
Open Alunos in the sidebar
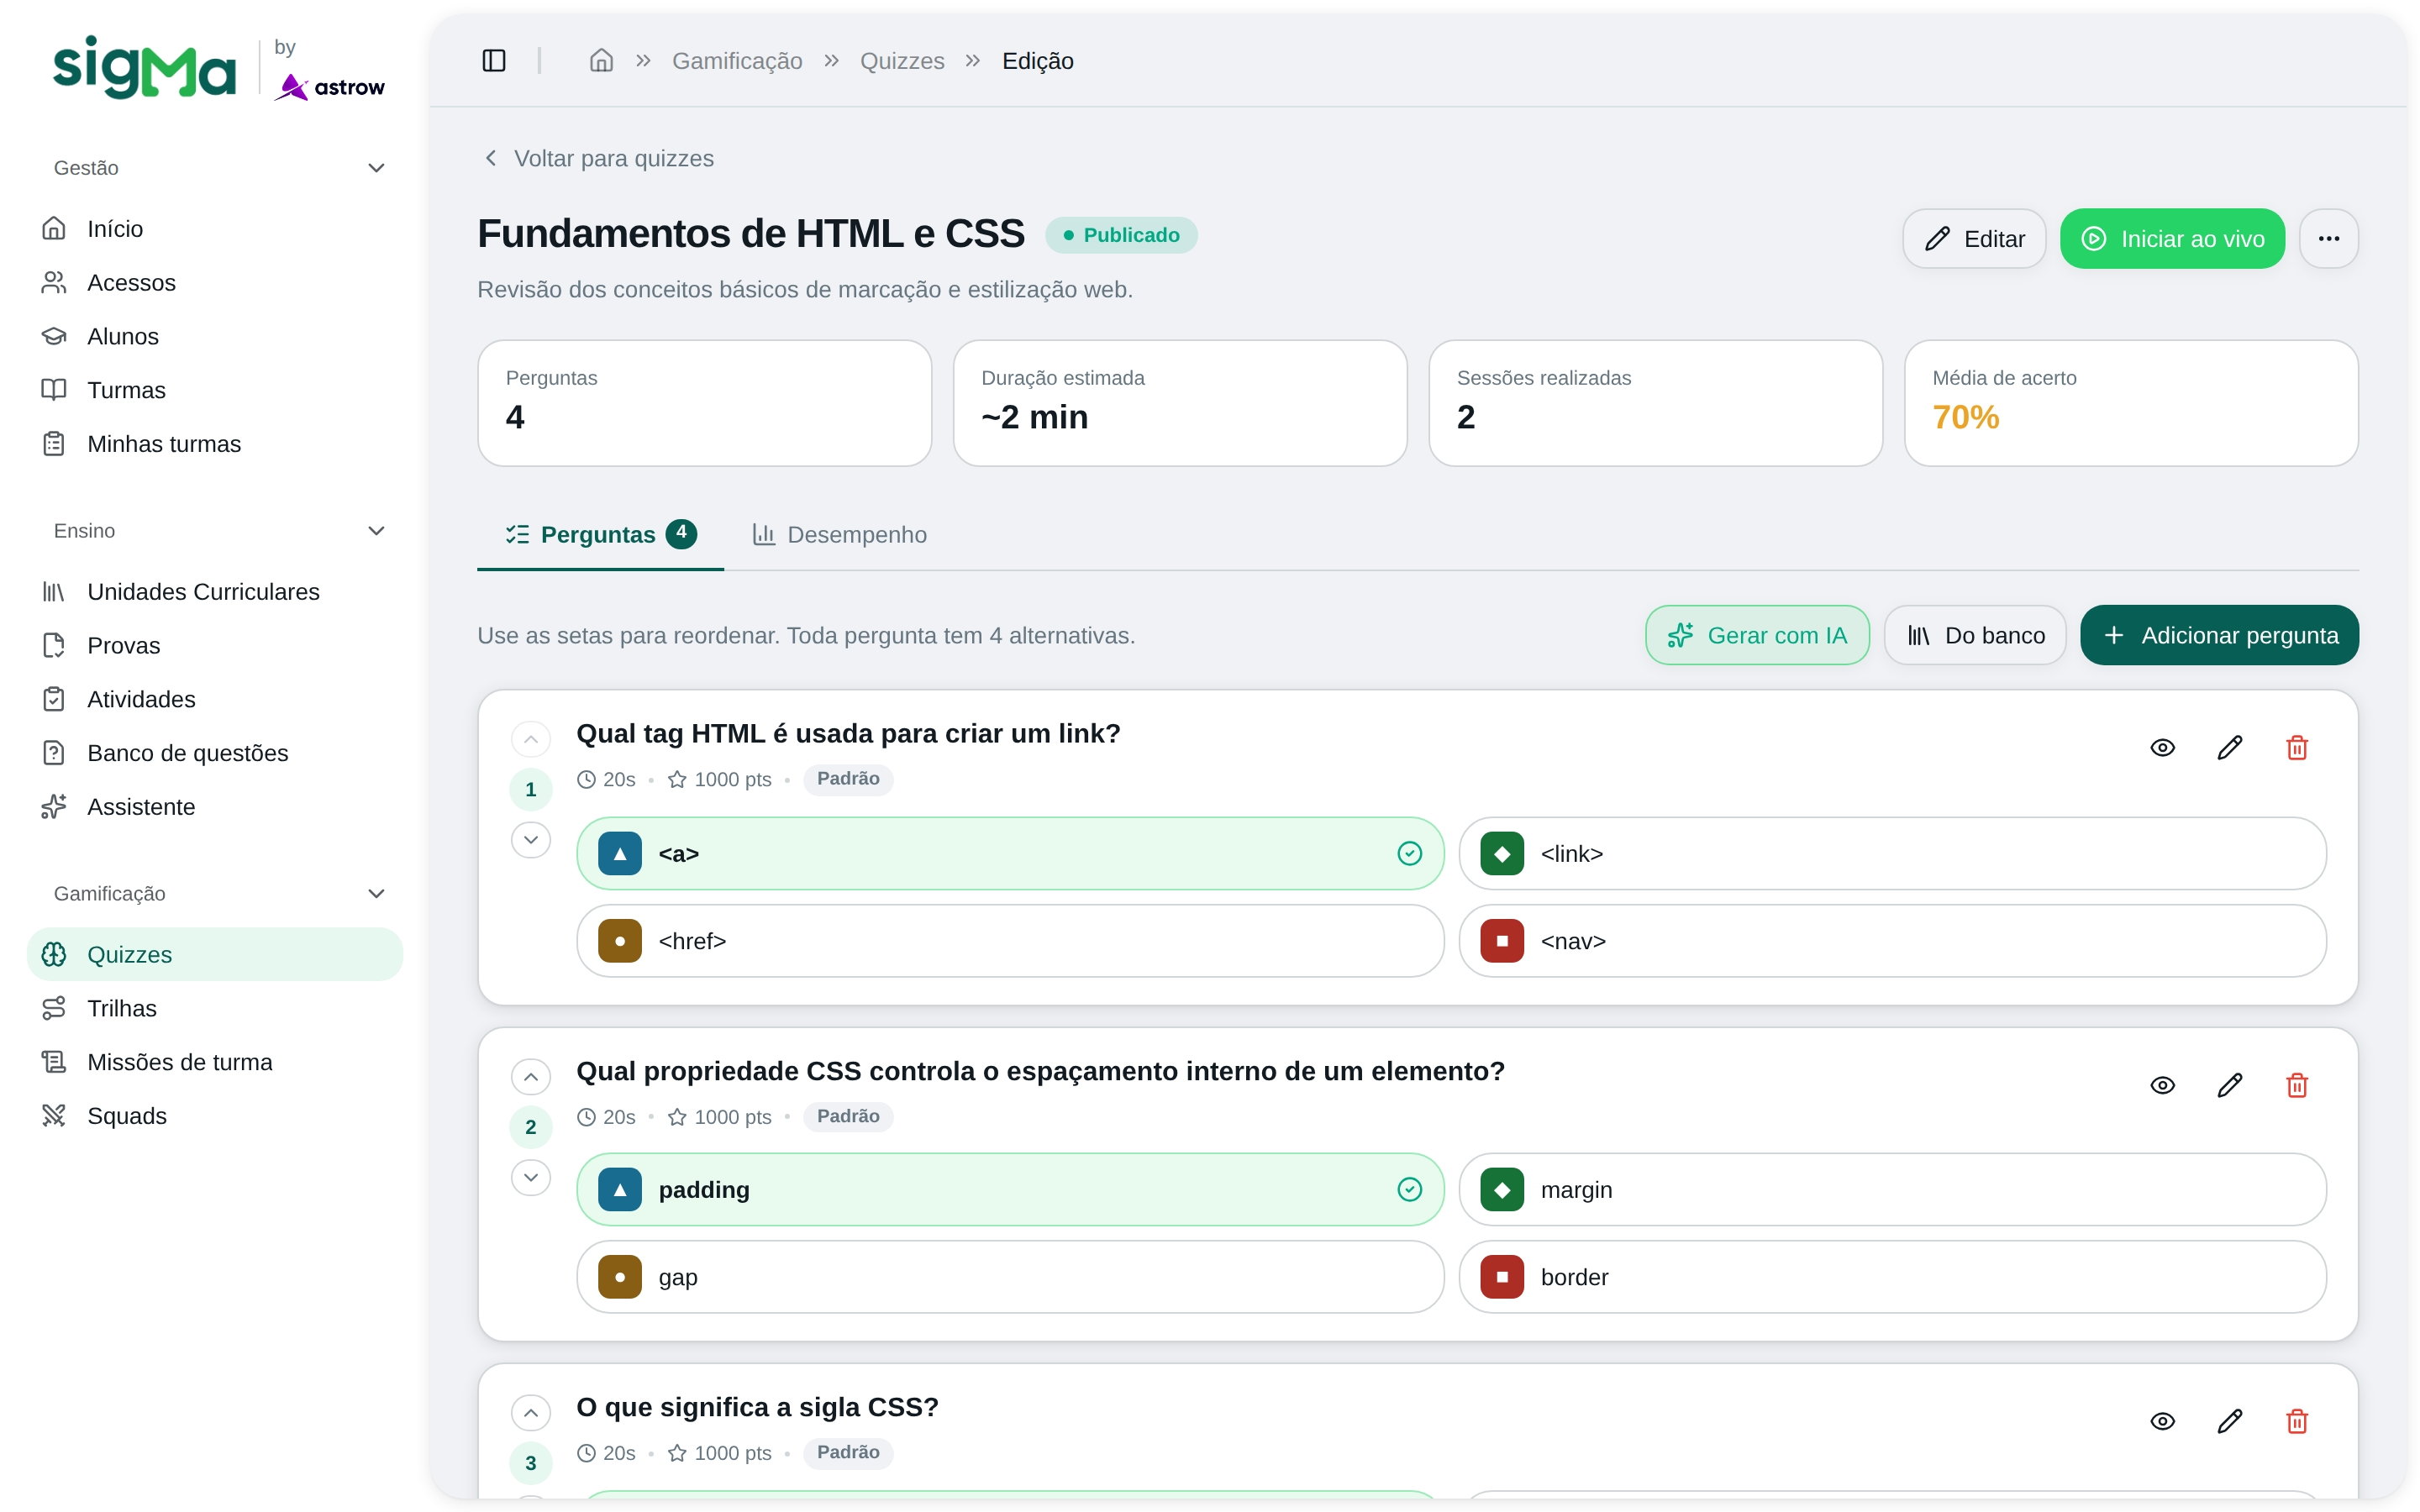215,336
